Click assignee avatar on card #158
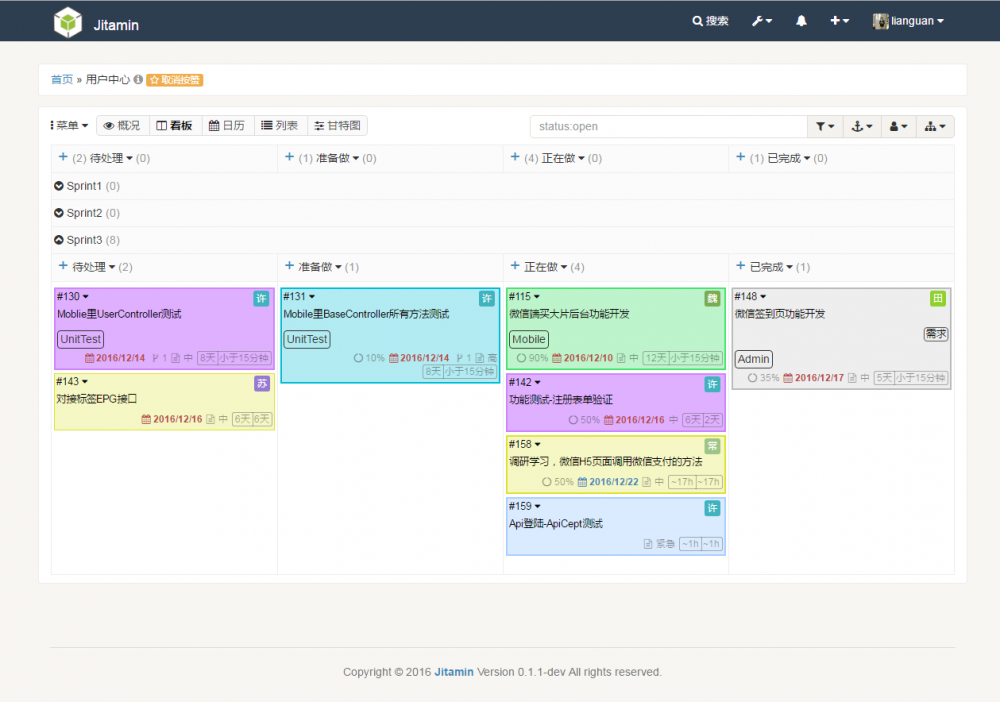 pyautogui.click(x=712, y=446)
